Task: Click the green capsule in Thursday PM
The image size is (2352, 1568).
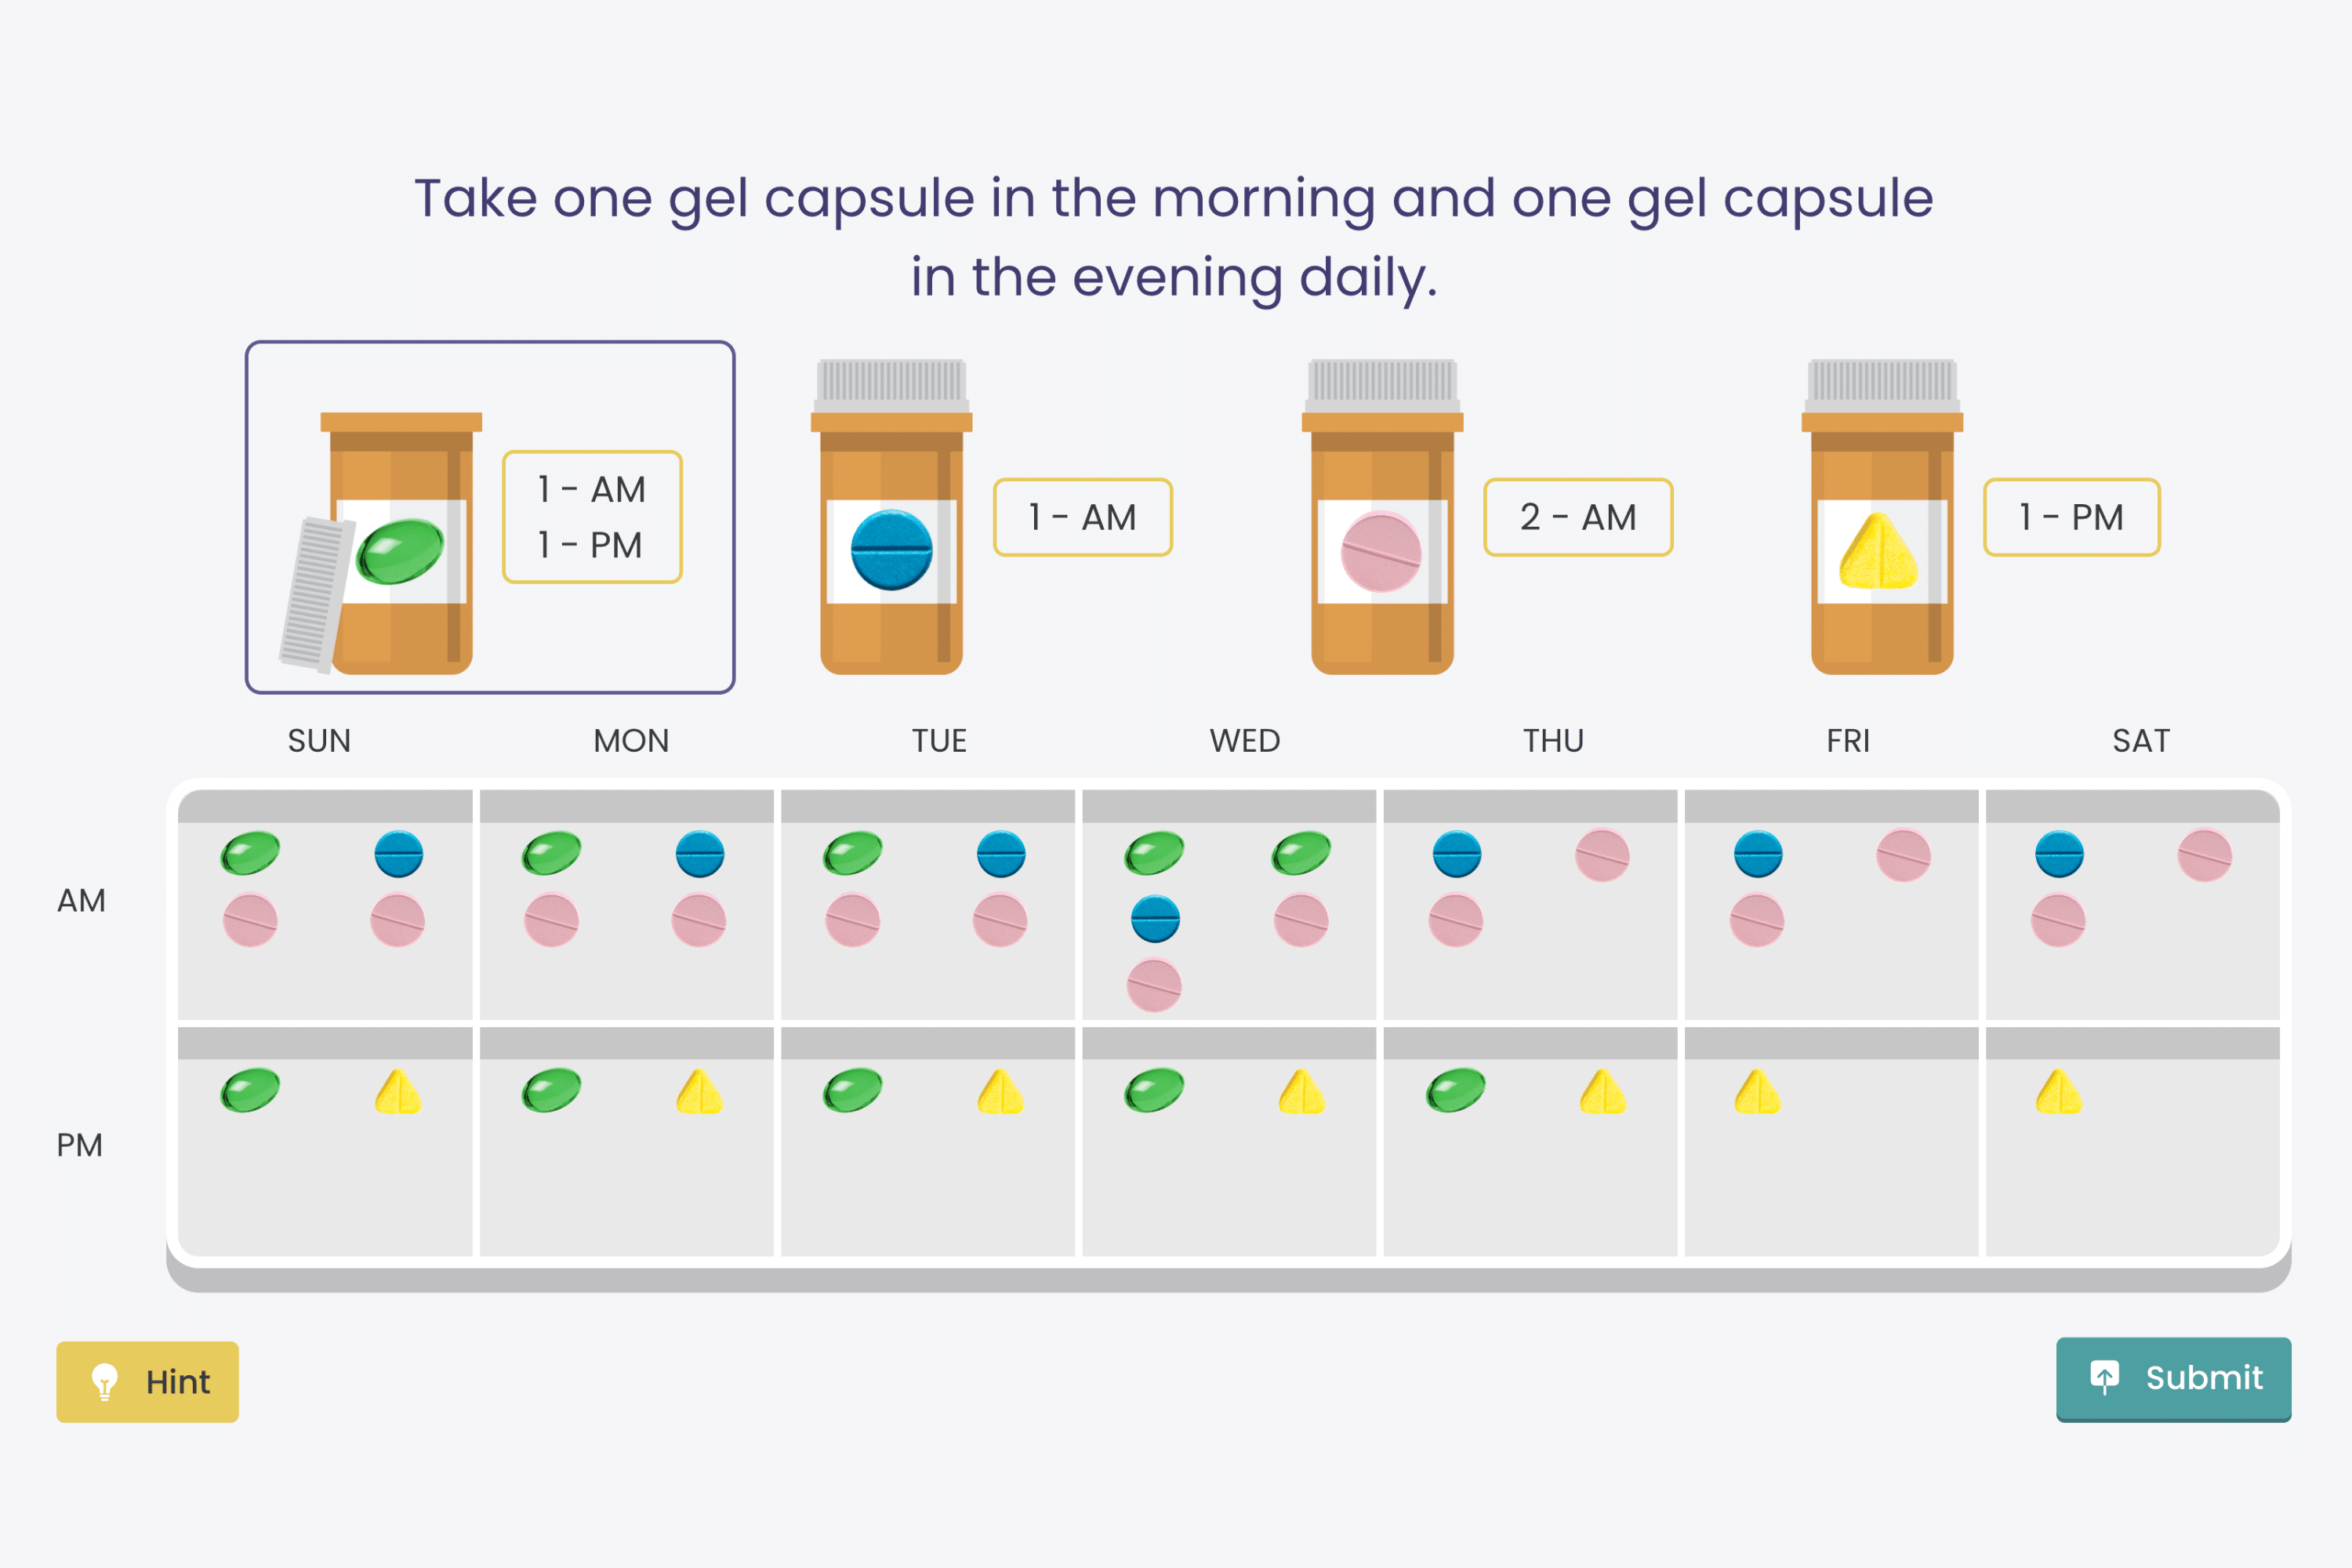Action: tap(1455, 1090)
